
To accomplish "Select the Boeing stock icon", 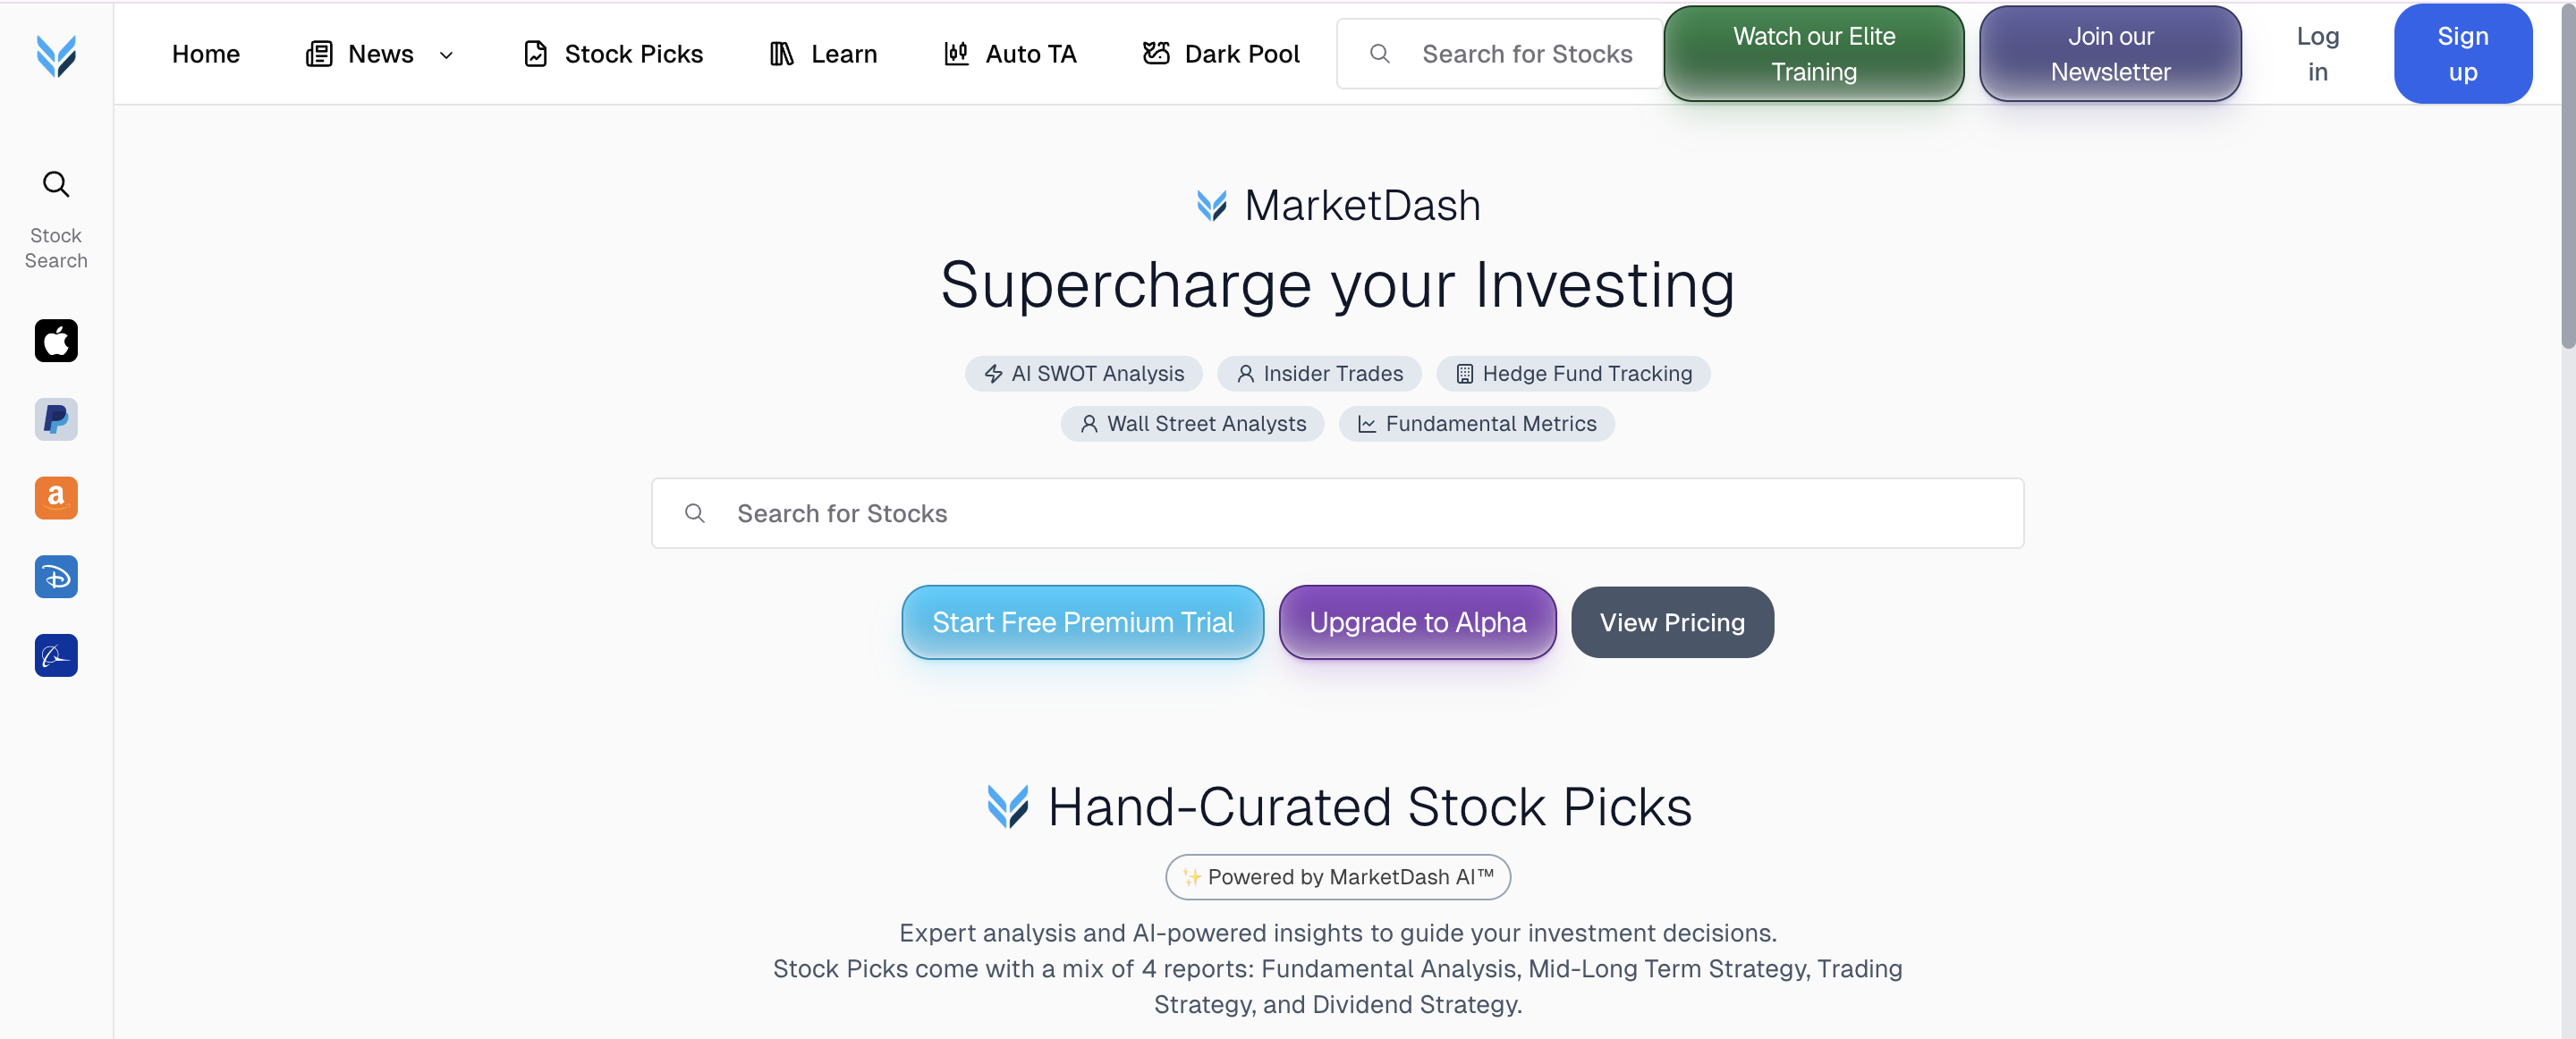I will tap(56, 656).
